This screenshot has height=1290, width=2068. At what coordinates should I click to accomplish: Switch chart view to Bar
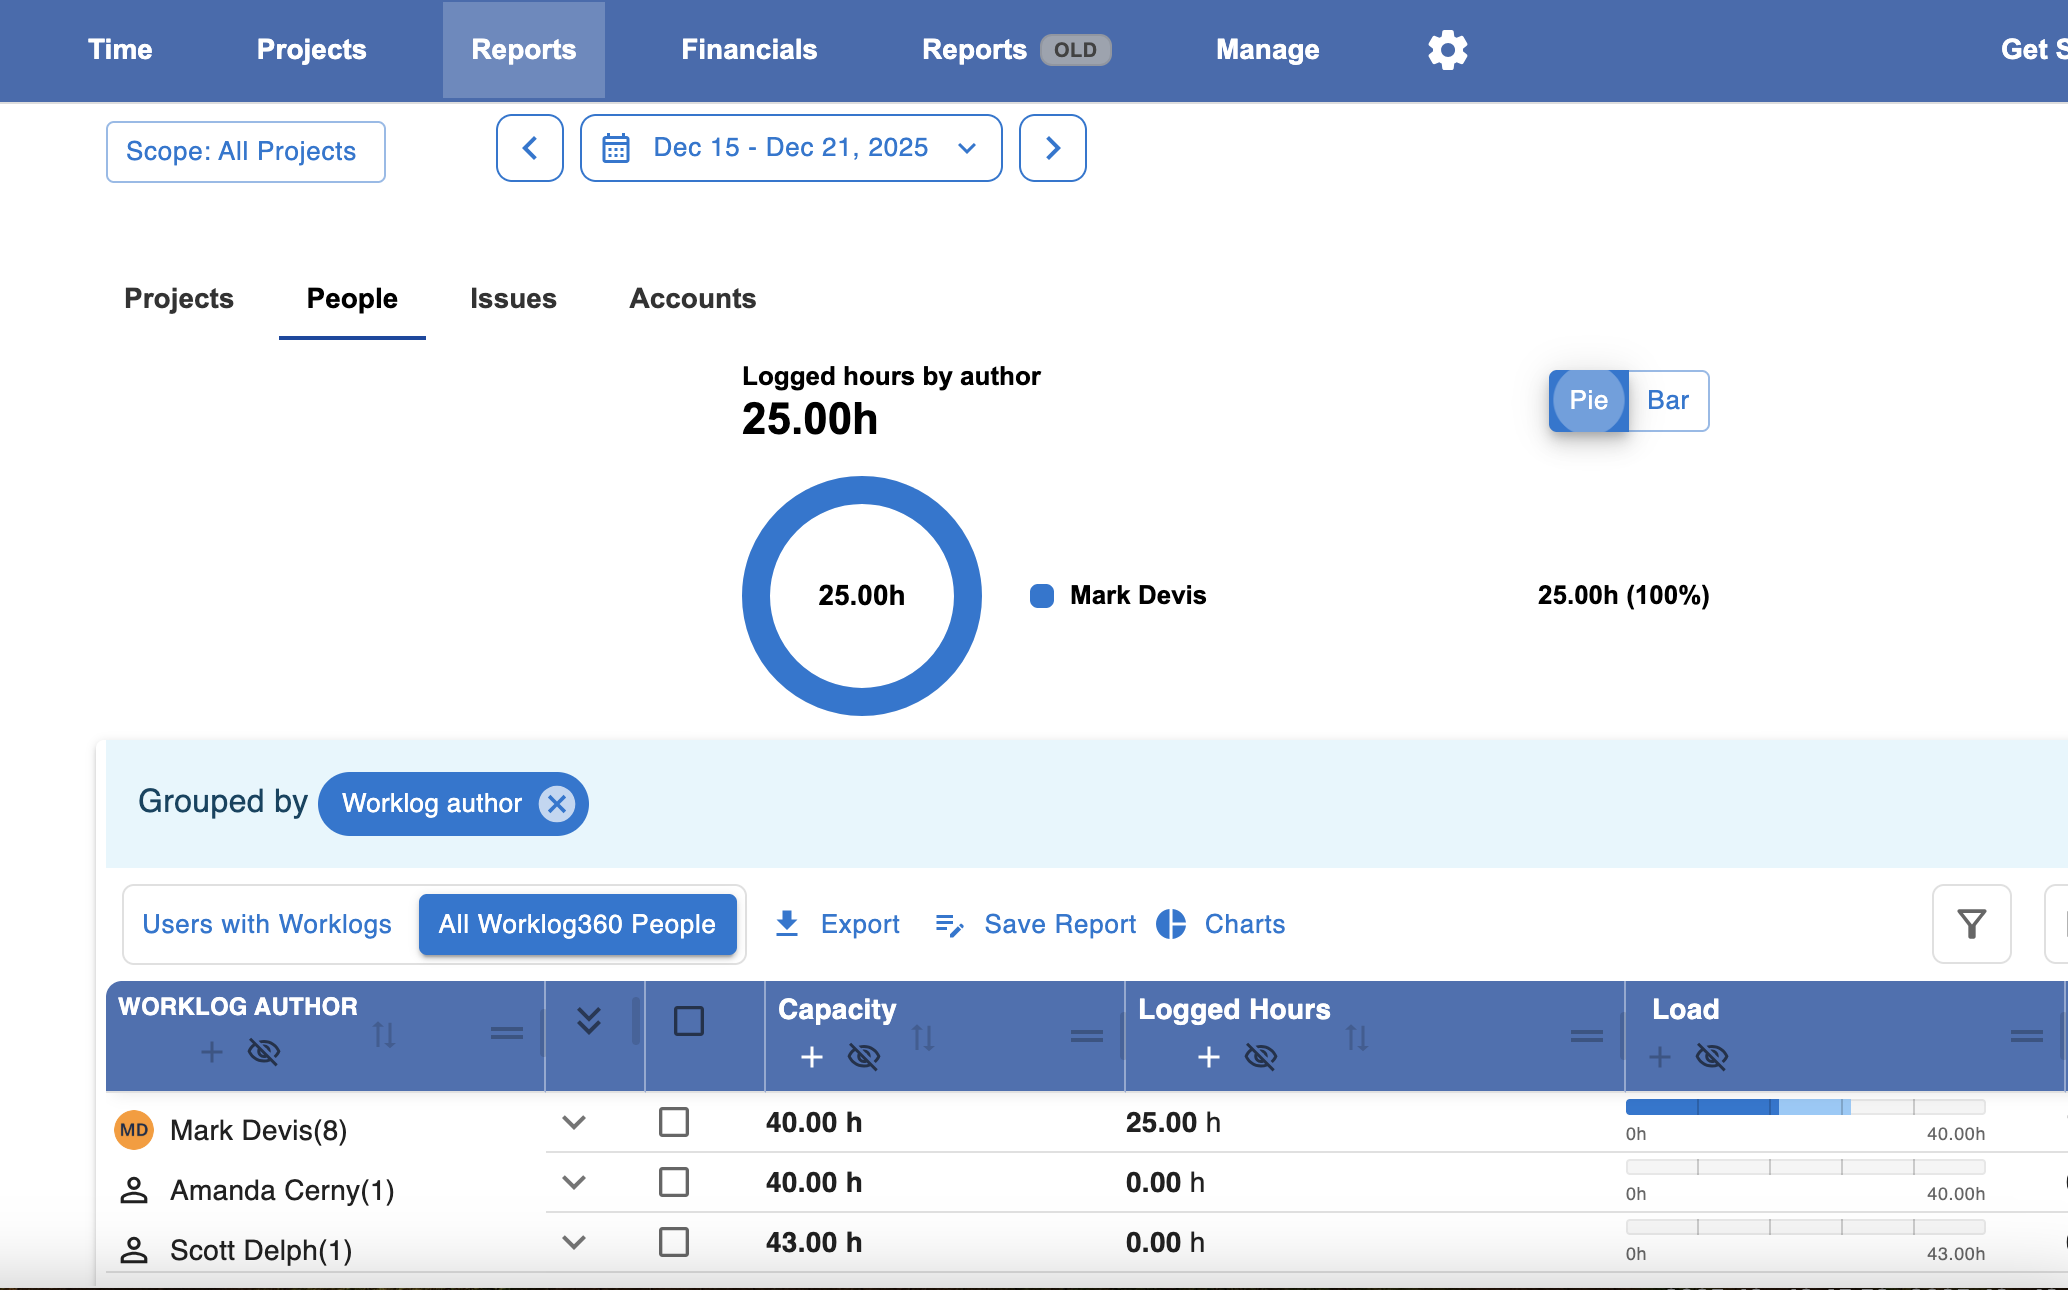pos(1668,401)
